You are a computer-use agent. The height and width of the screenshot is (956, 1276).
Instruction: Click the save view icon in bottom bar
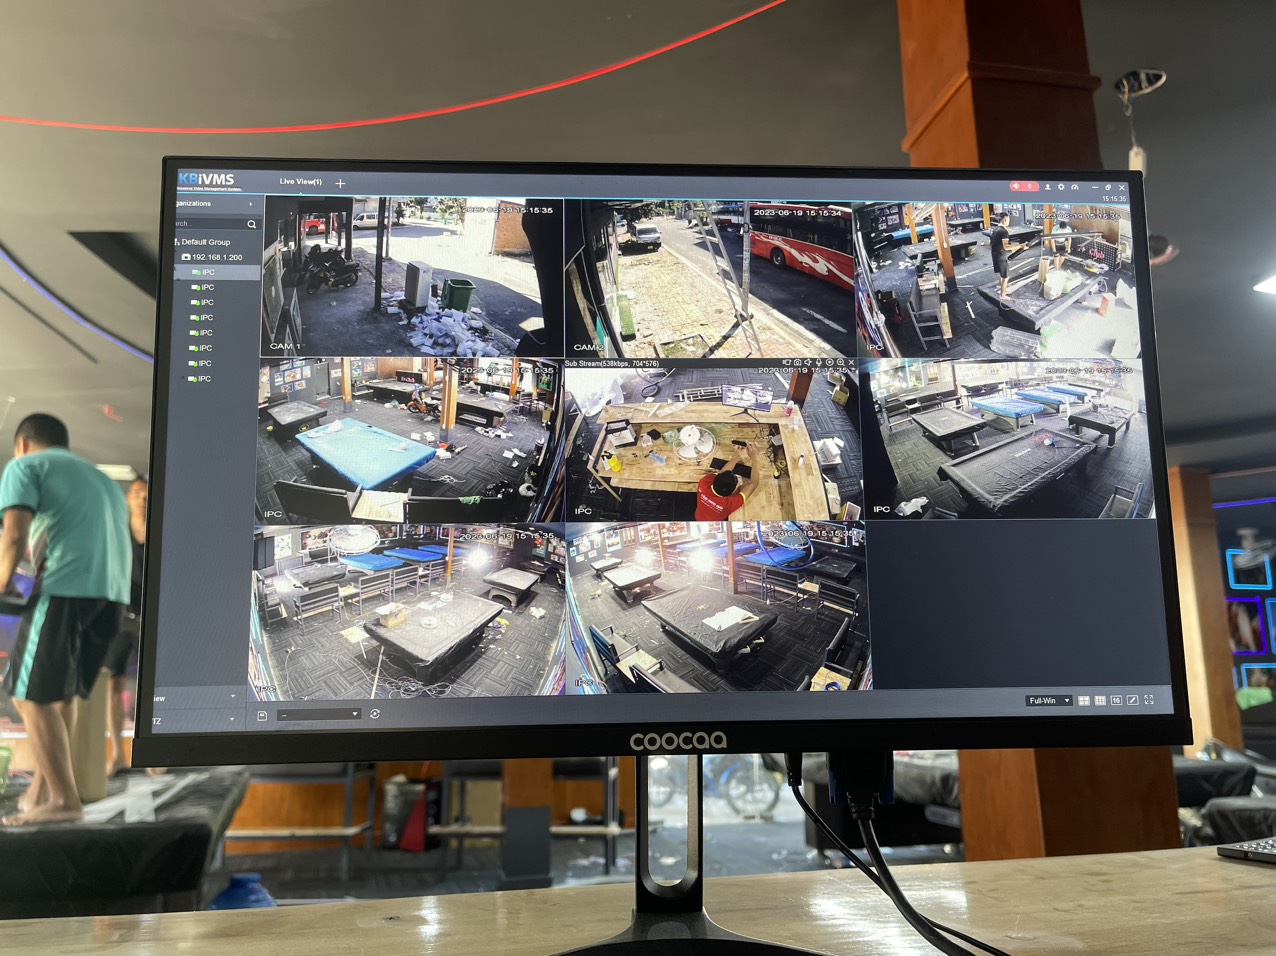262,716
